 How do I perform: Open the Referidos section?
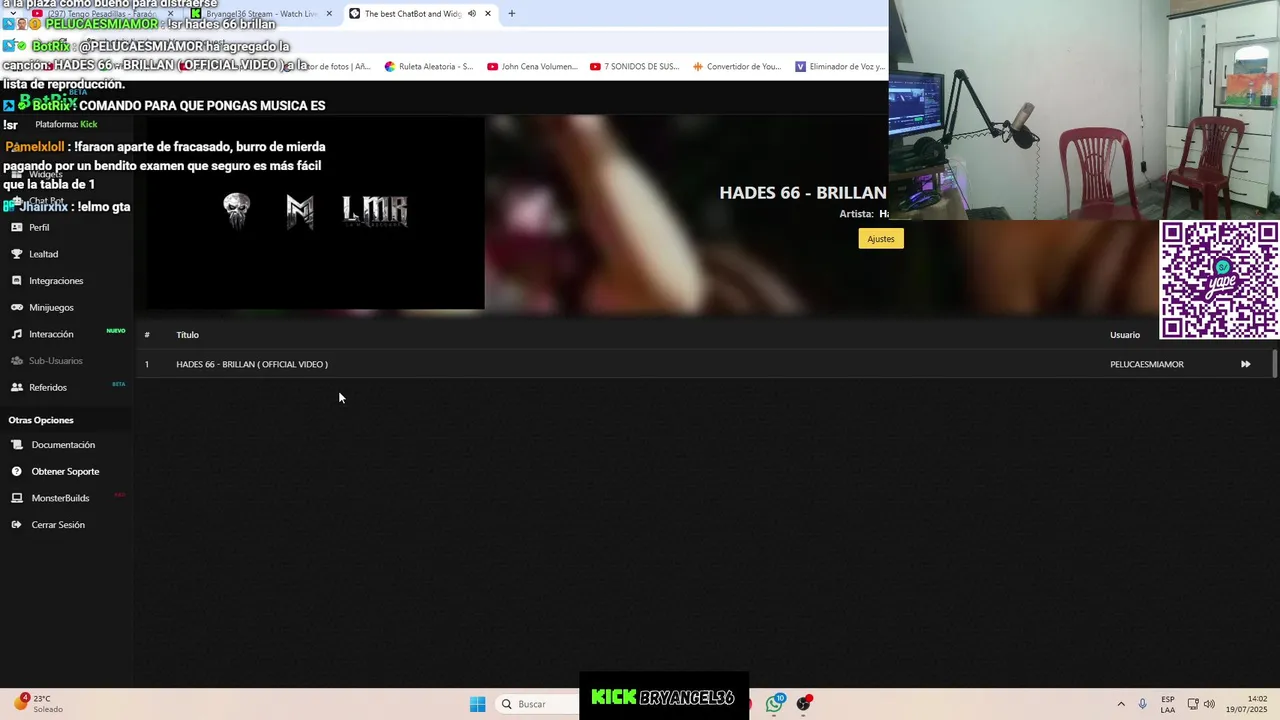tap(48, 387)
